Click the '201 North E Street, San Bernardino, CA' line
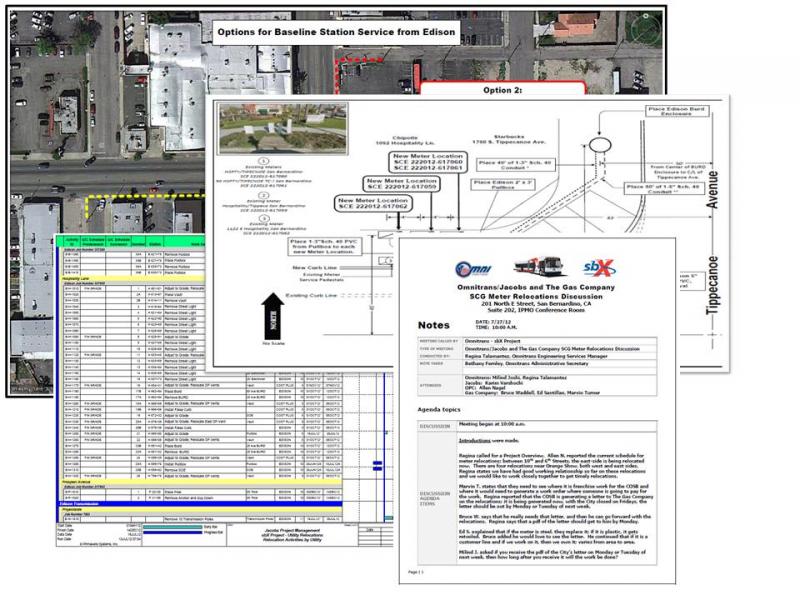800x600 pixels. (536, 304)
